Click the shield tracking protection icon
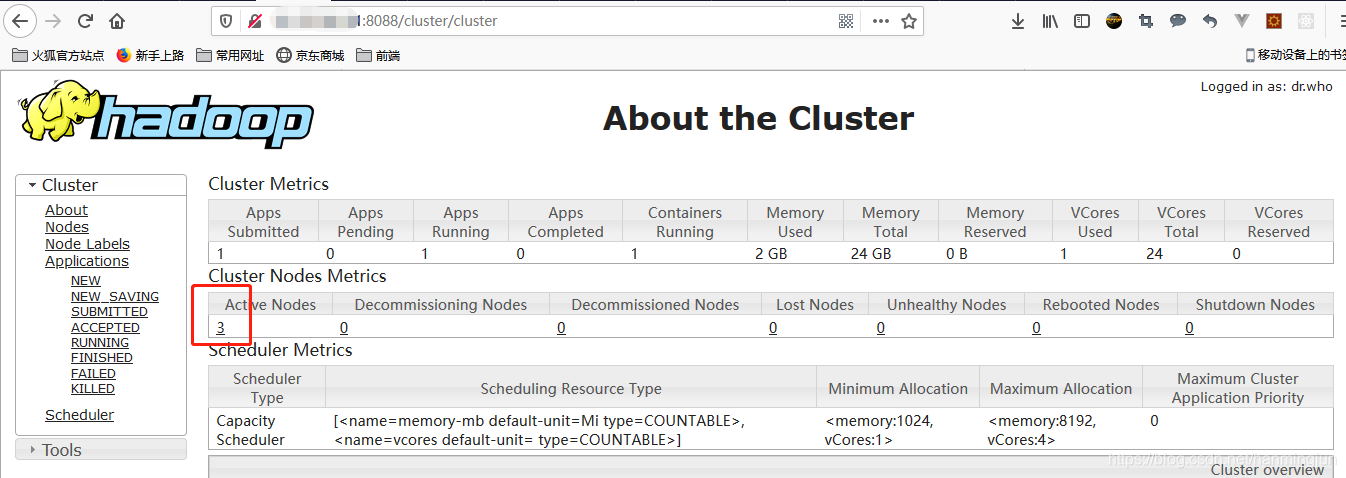Viewport: 1346px width, 478px height. pyautogui.click(x=226, y=21)
